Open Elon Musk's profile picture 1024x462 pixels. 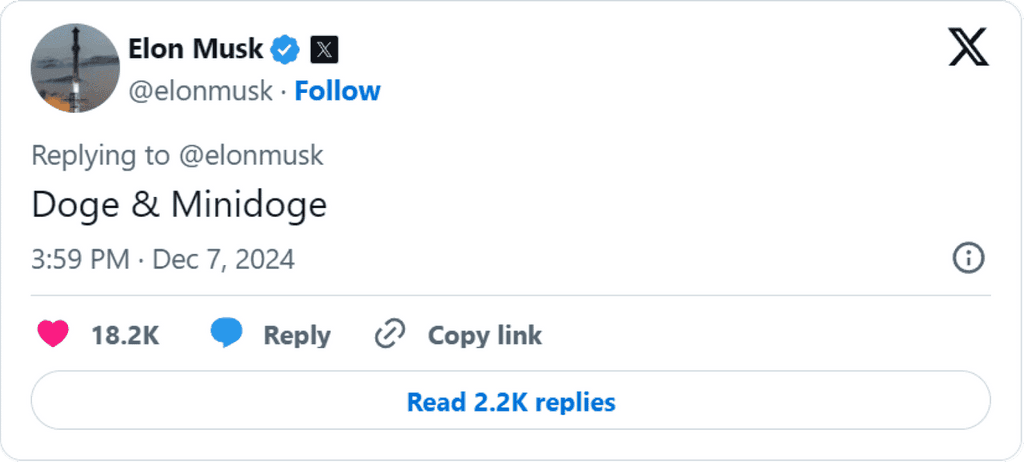(75, 68)
